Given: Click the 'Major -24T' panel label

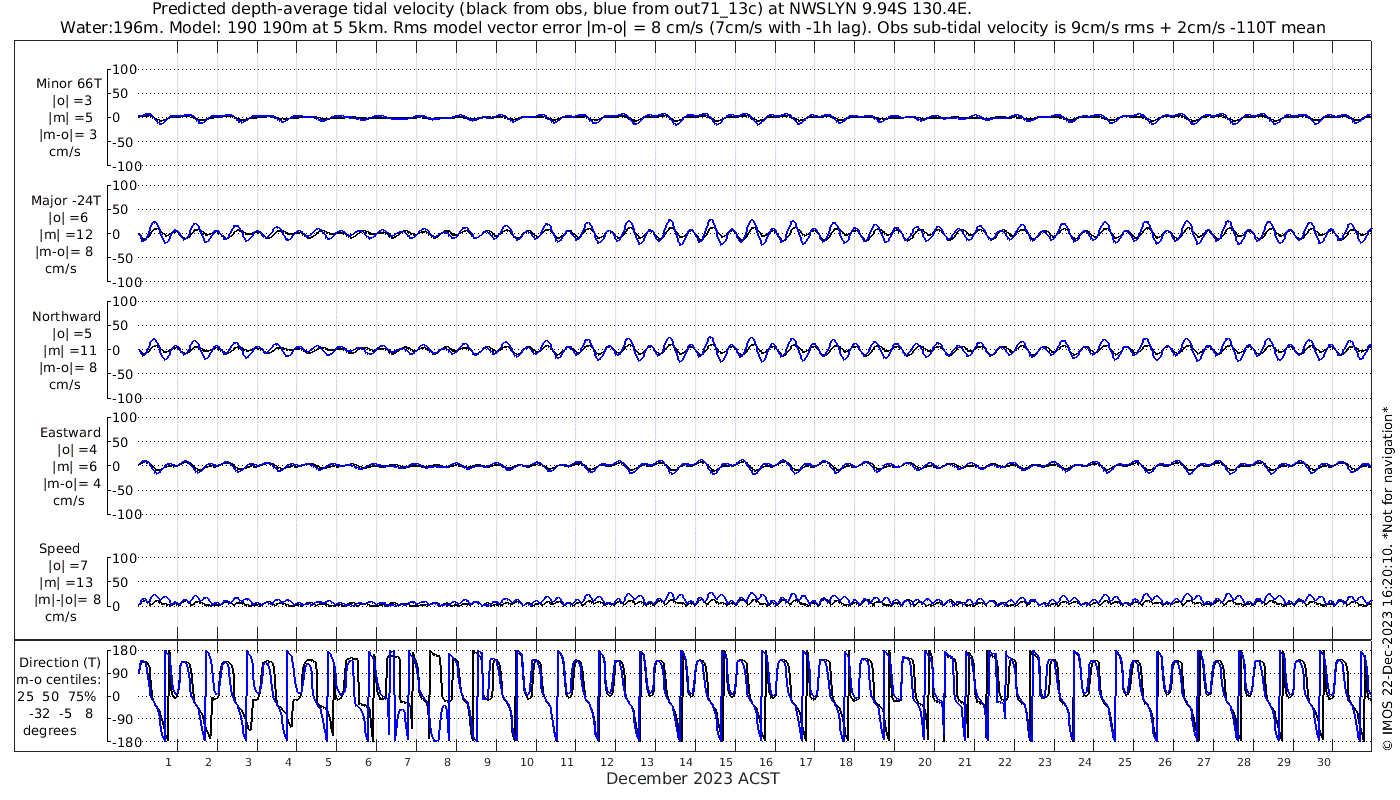Looking at the screenshot, I should [x=66, y=200].
